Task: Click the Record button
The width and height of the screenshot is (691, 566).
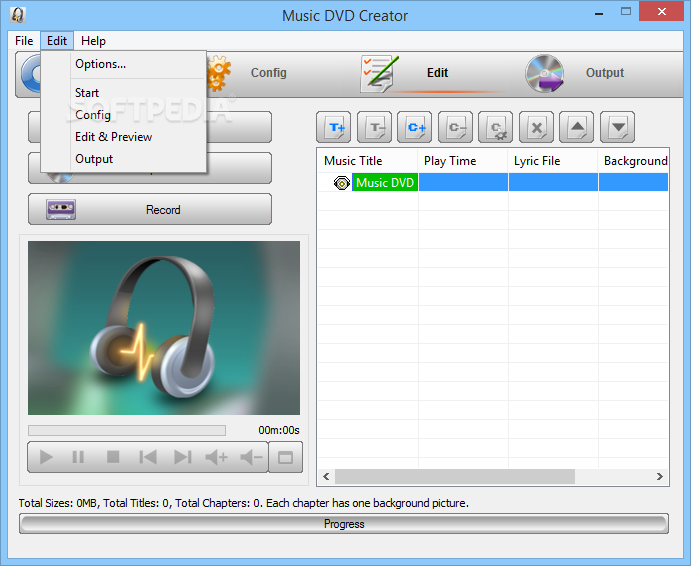Action: pyautogui.click(x=150, y=209)
